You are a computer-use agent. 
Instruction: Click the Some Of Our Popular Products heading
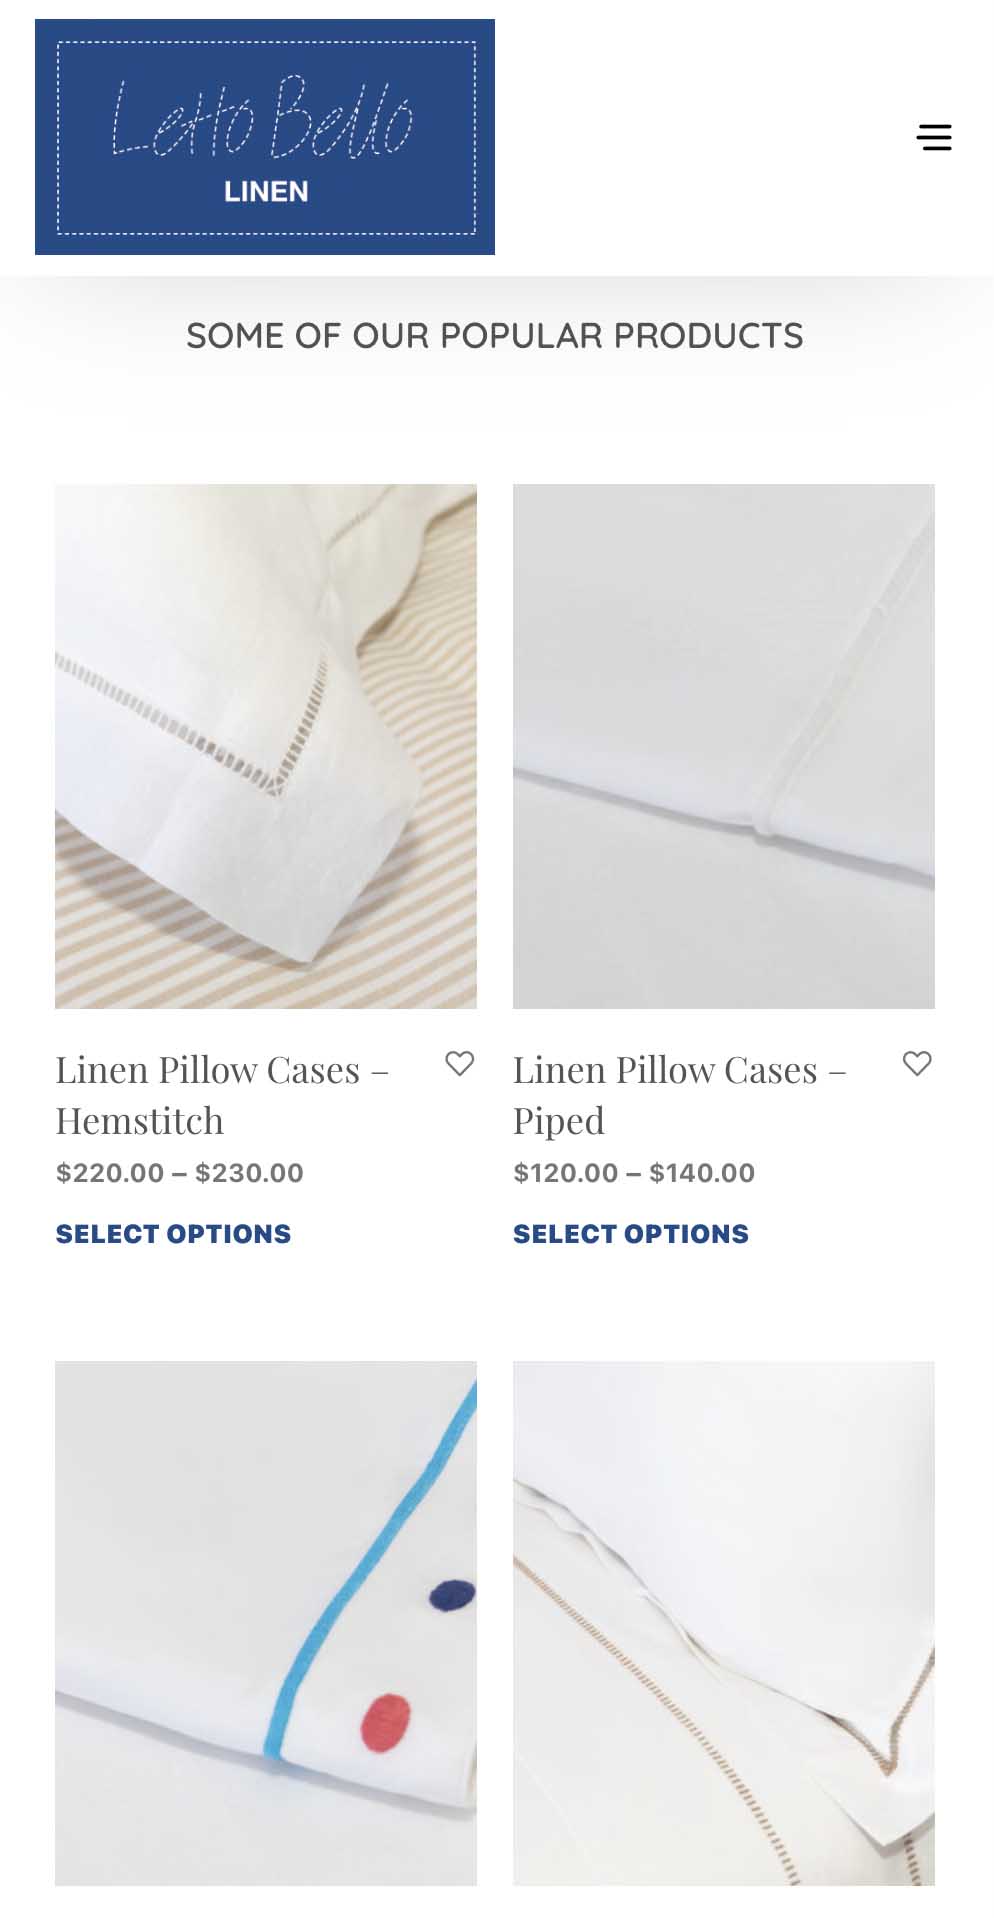pos(495,336)
